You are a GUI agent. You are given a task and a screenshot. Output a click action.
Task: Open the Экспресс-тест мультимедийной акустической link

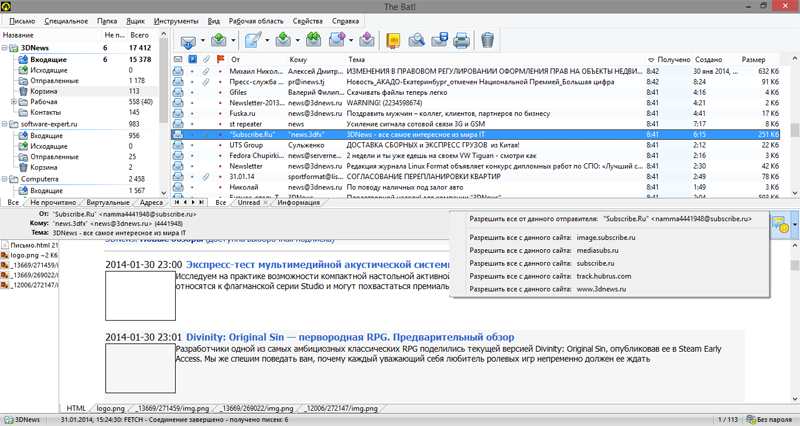(x=317, y=265)
